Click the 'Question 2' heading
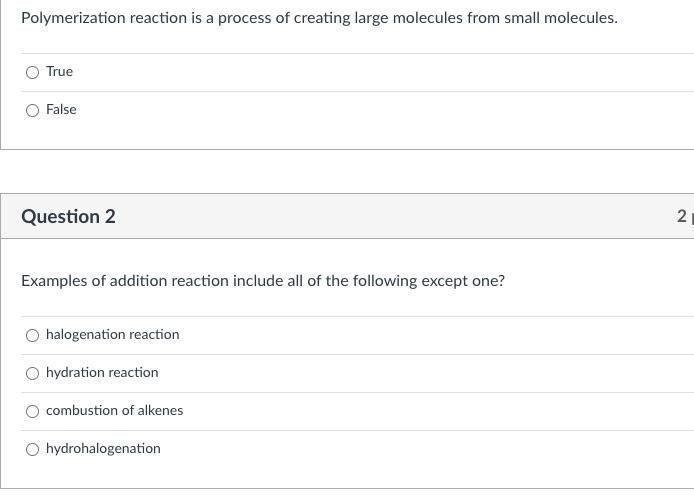Viewport: 694px width, 495px height. click(x=68, y=217)
